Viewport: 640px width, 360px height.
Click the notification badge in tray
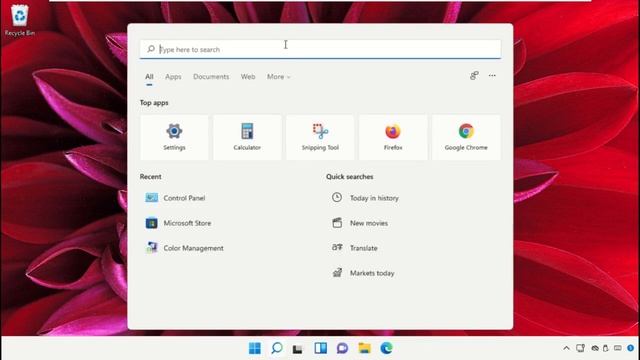(x=631, y=348)
